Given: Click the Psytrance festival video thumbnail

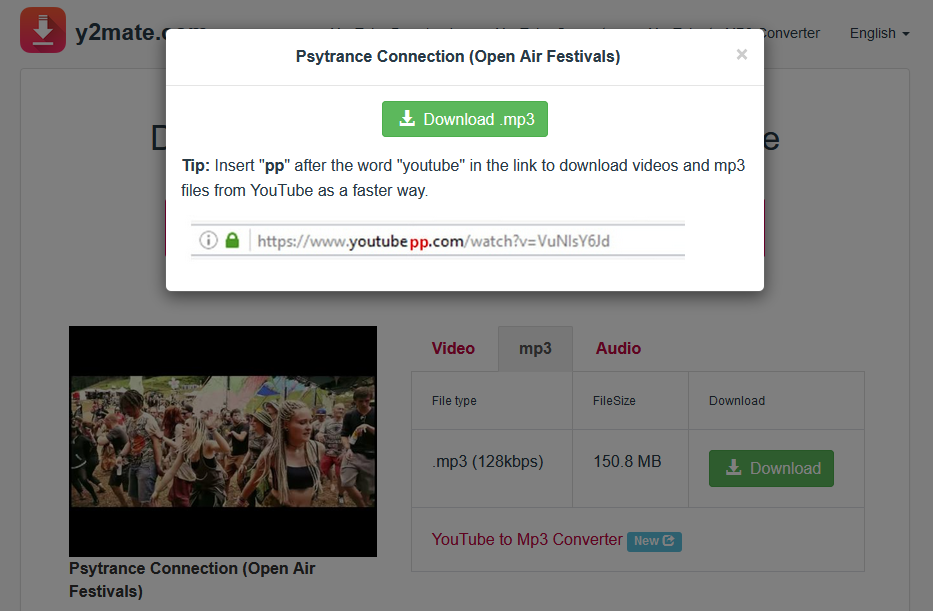Looking at the screenshot, I should [x=223, y=441].
